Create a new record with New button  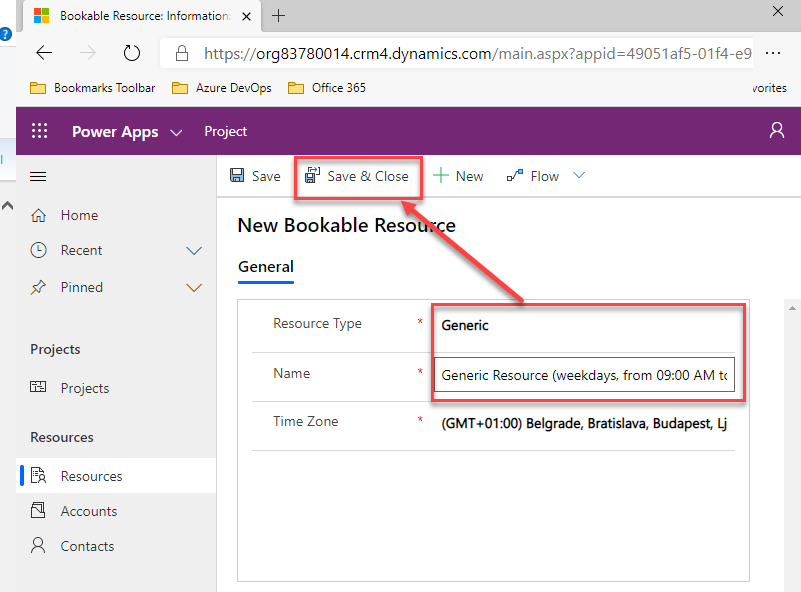(x=458, y=176)
